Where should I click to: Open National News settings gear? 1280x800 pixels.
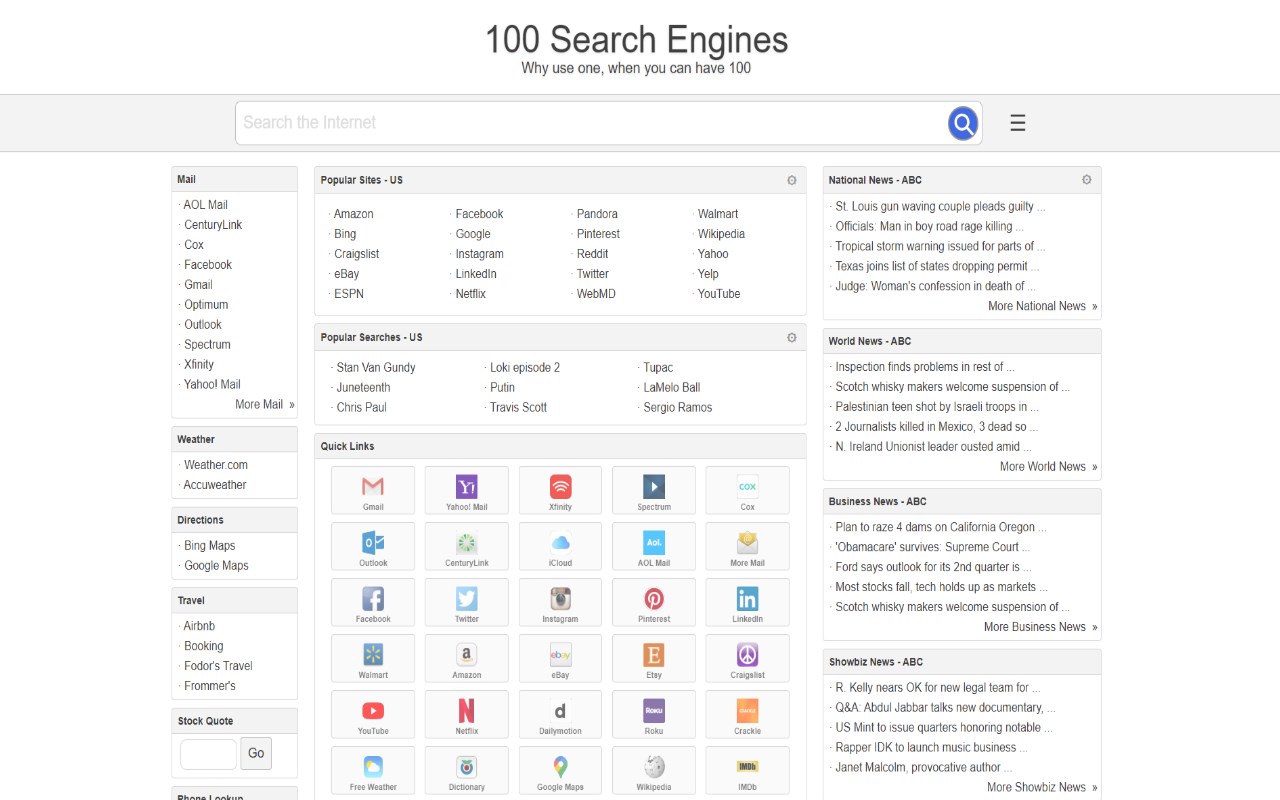tap(1087, 180)
